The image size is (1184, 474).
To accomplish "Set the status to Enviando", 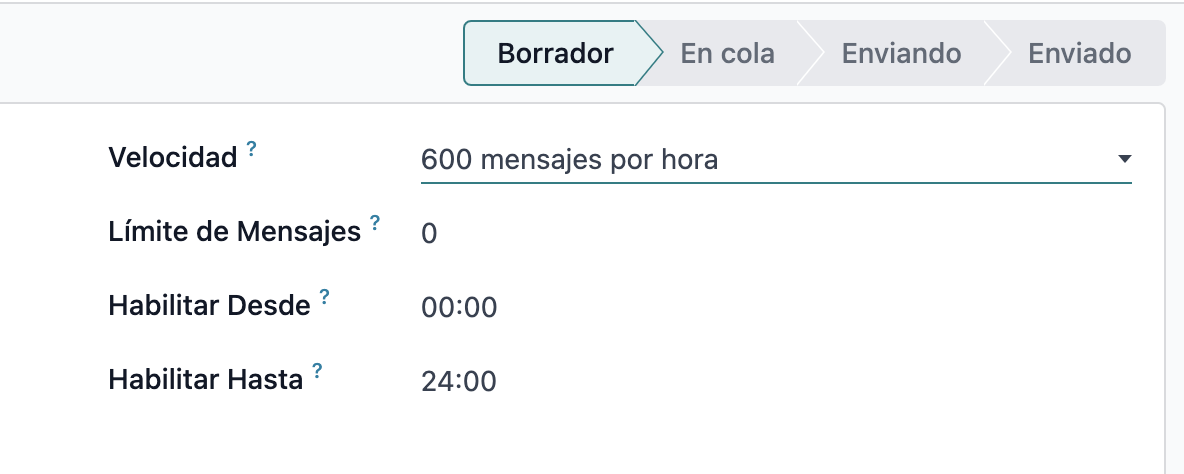I will click(901, 53).
